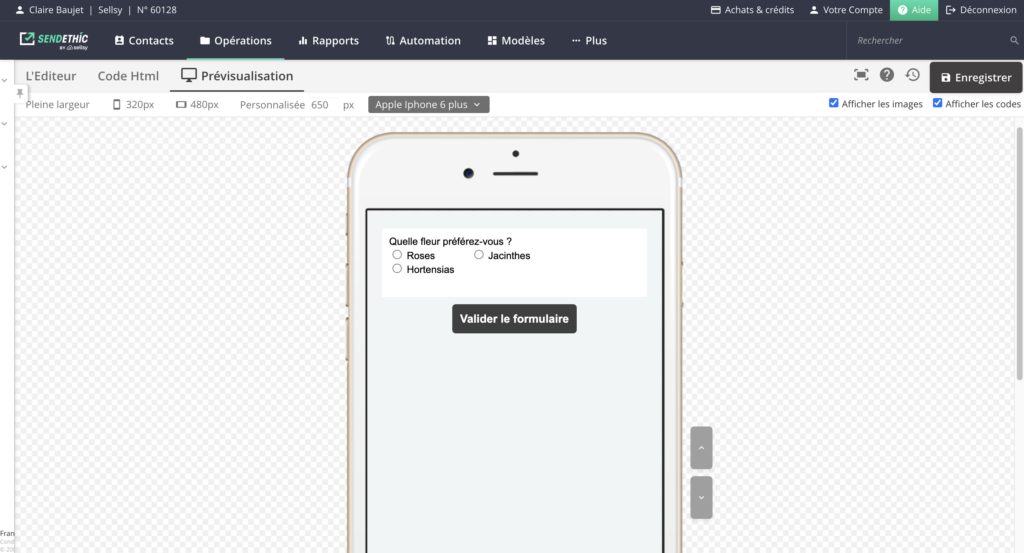Open Achats & crédits
This screenshot has height=553, width=1024.
(x=752, y=10)
